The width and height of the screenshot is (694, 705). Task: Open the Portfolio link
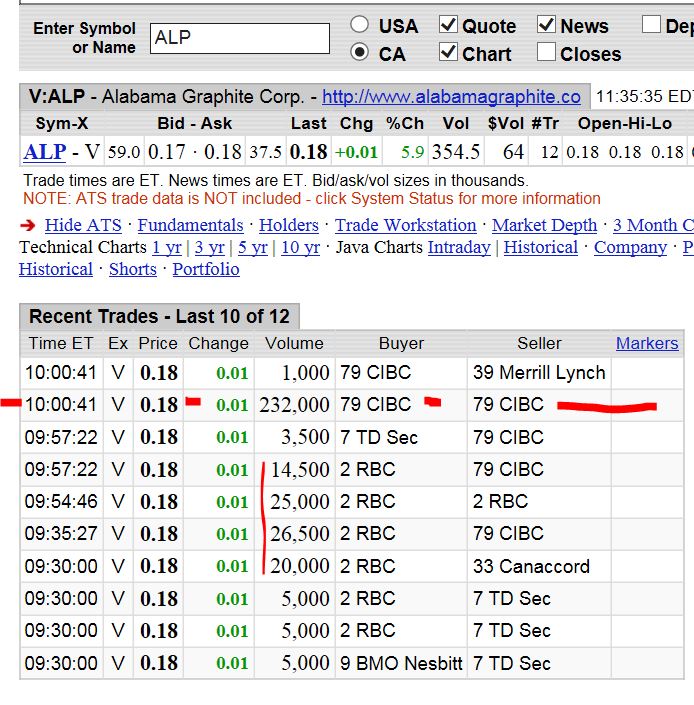click(206, 269)
